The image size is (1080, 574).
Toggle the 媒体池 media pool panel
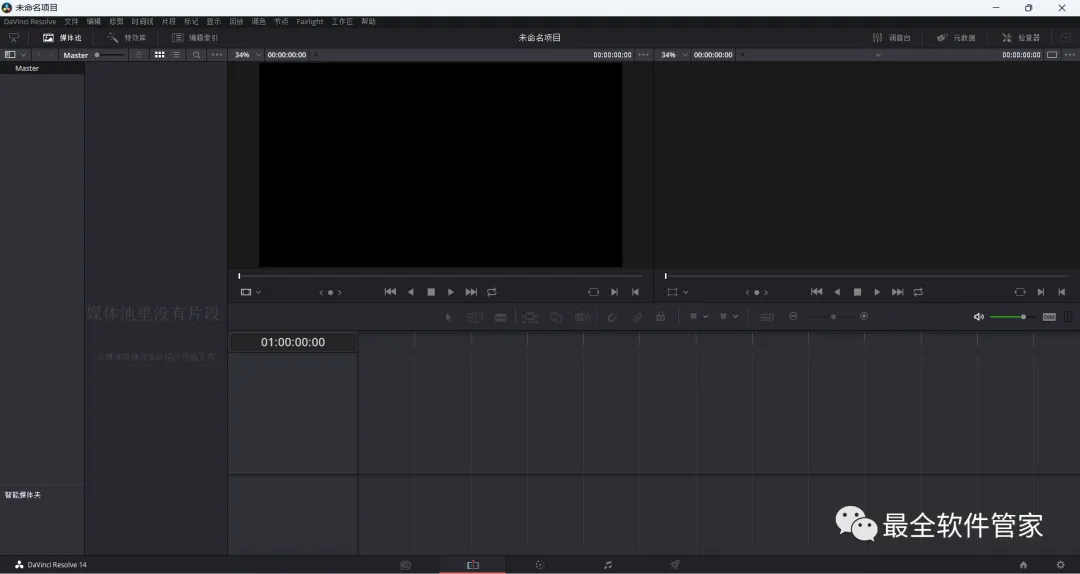coord(62,38)
